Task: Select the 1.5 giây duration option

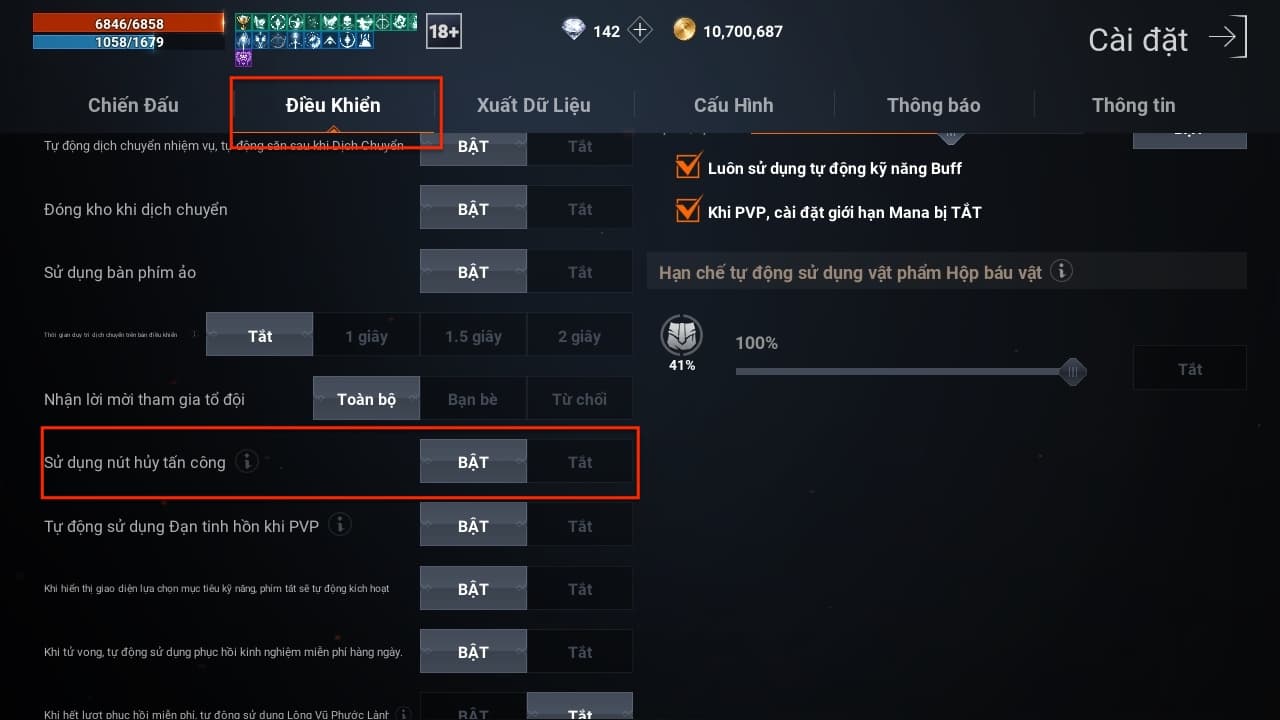Action: tap(473, 336)
